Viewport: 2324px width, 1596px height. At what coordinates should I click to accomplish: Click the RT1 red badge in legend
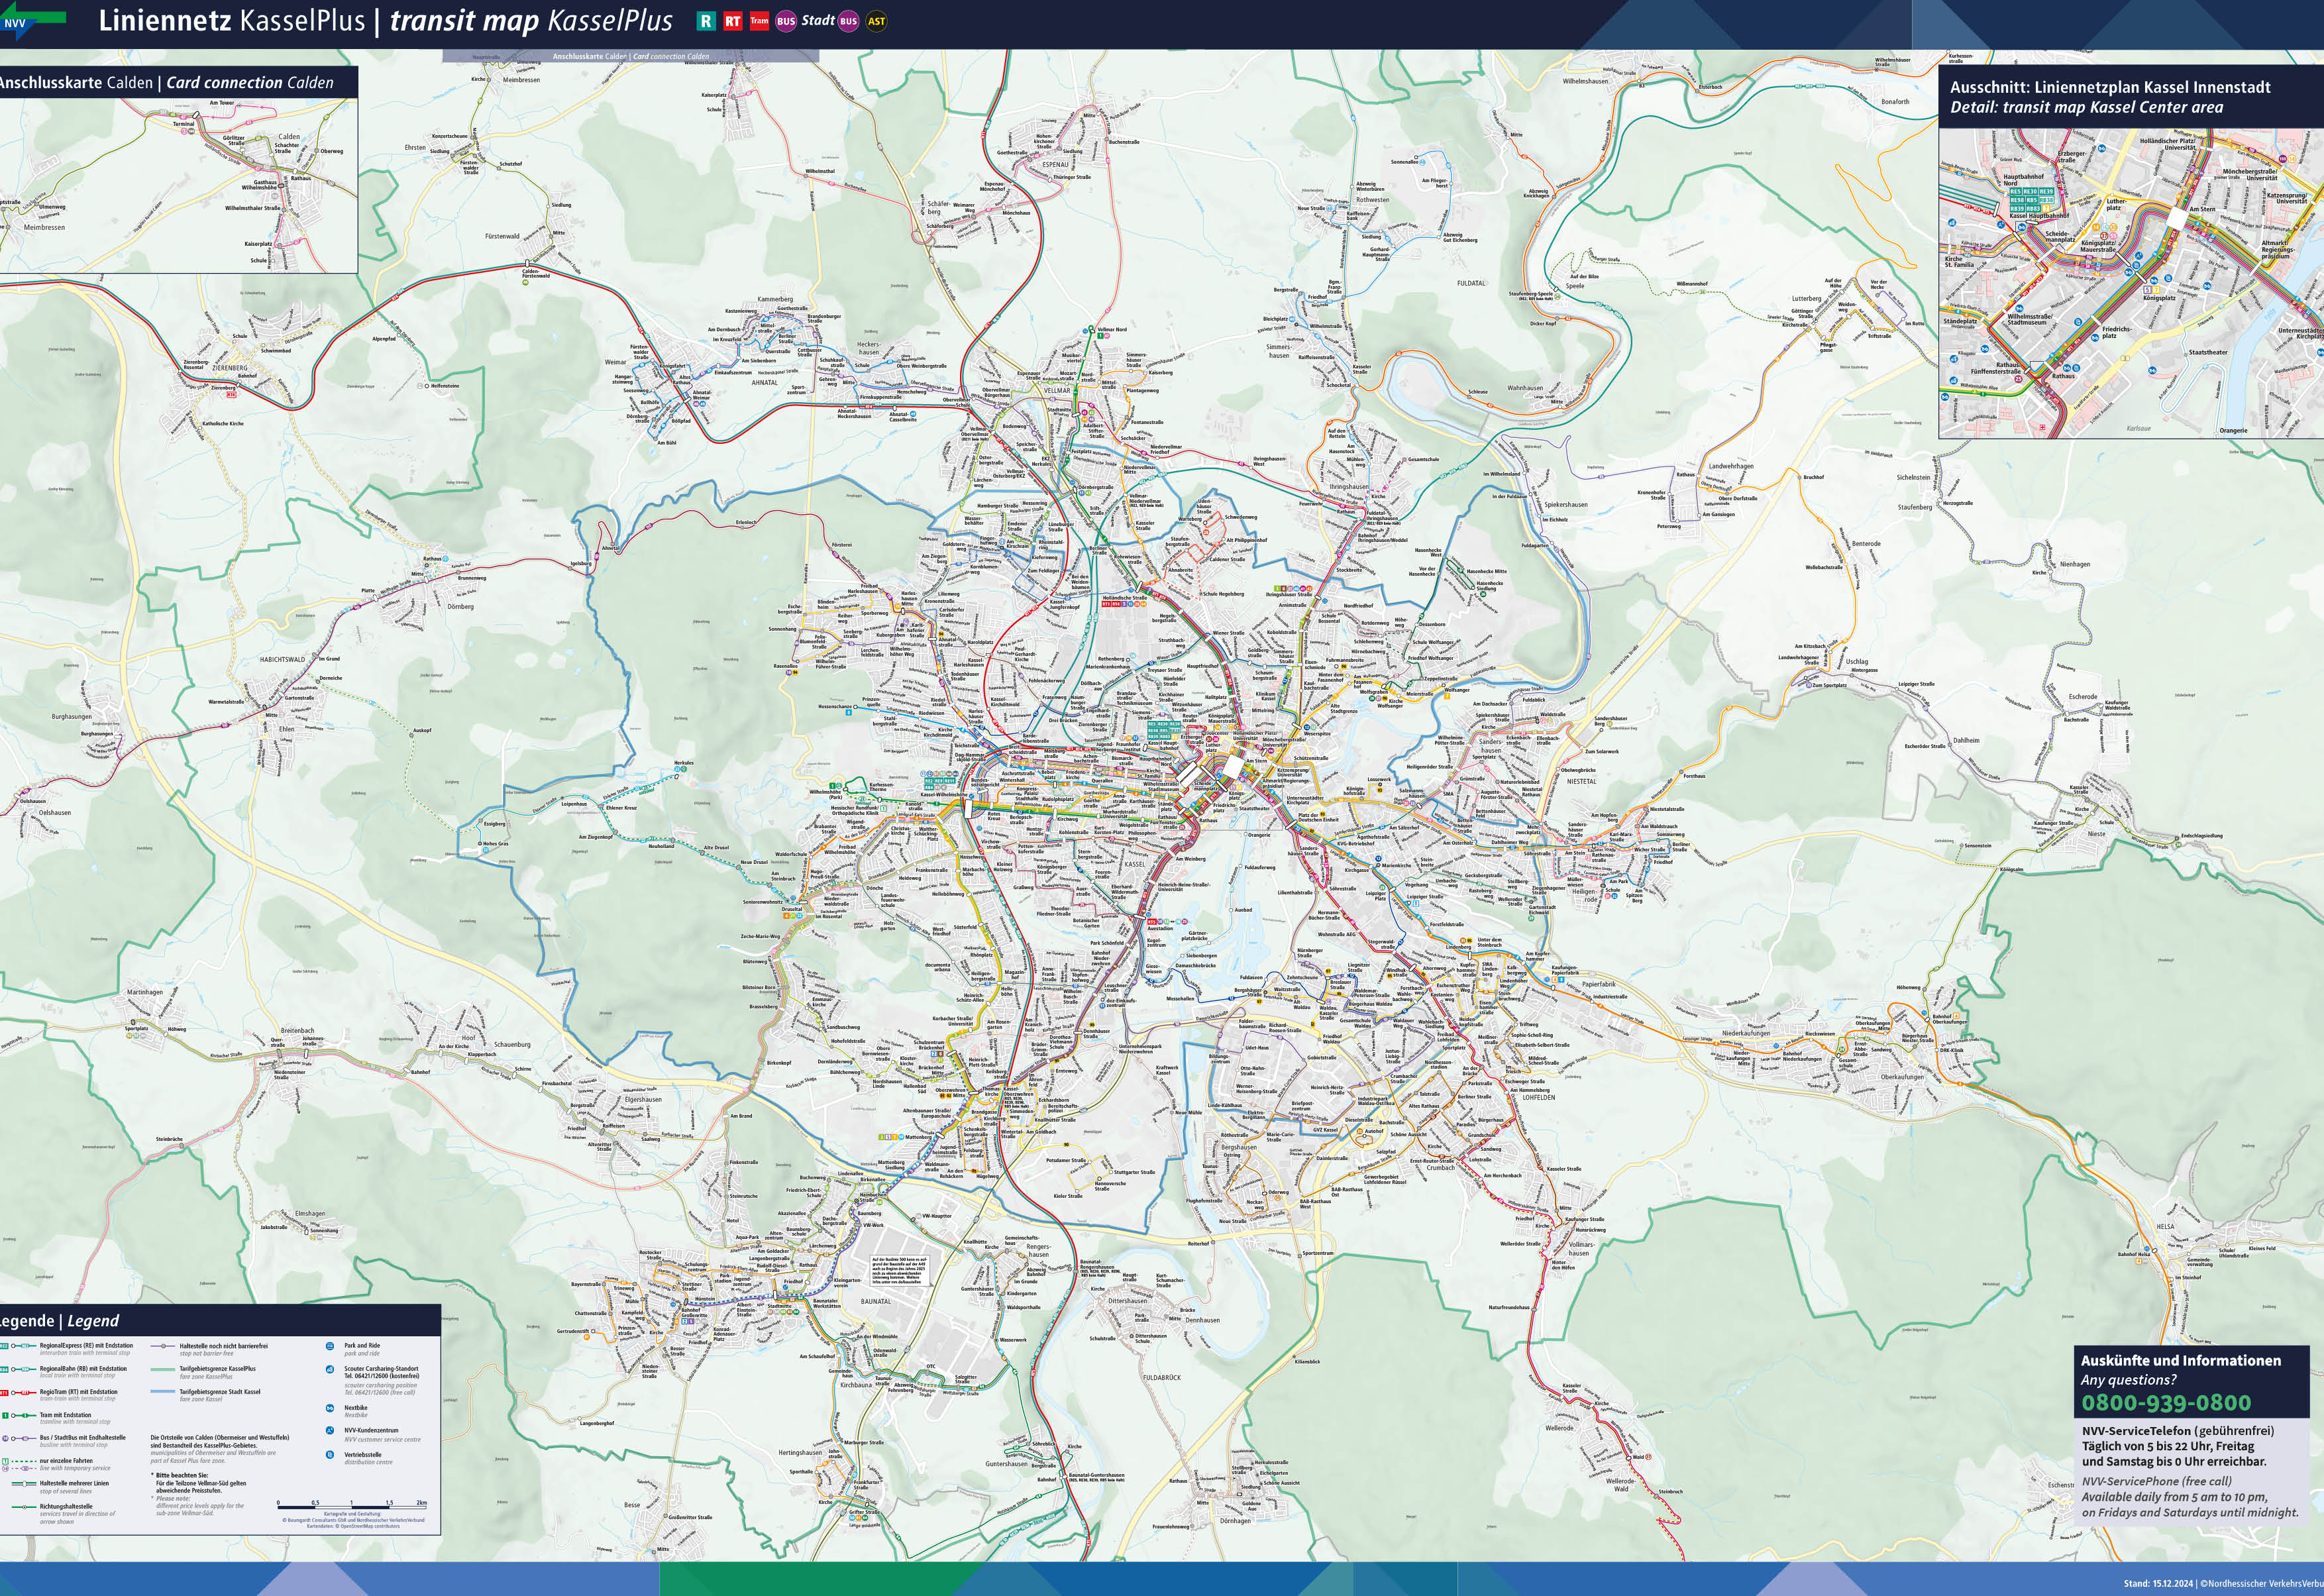[x=4, y=1393]
